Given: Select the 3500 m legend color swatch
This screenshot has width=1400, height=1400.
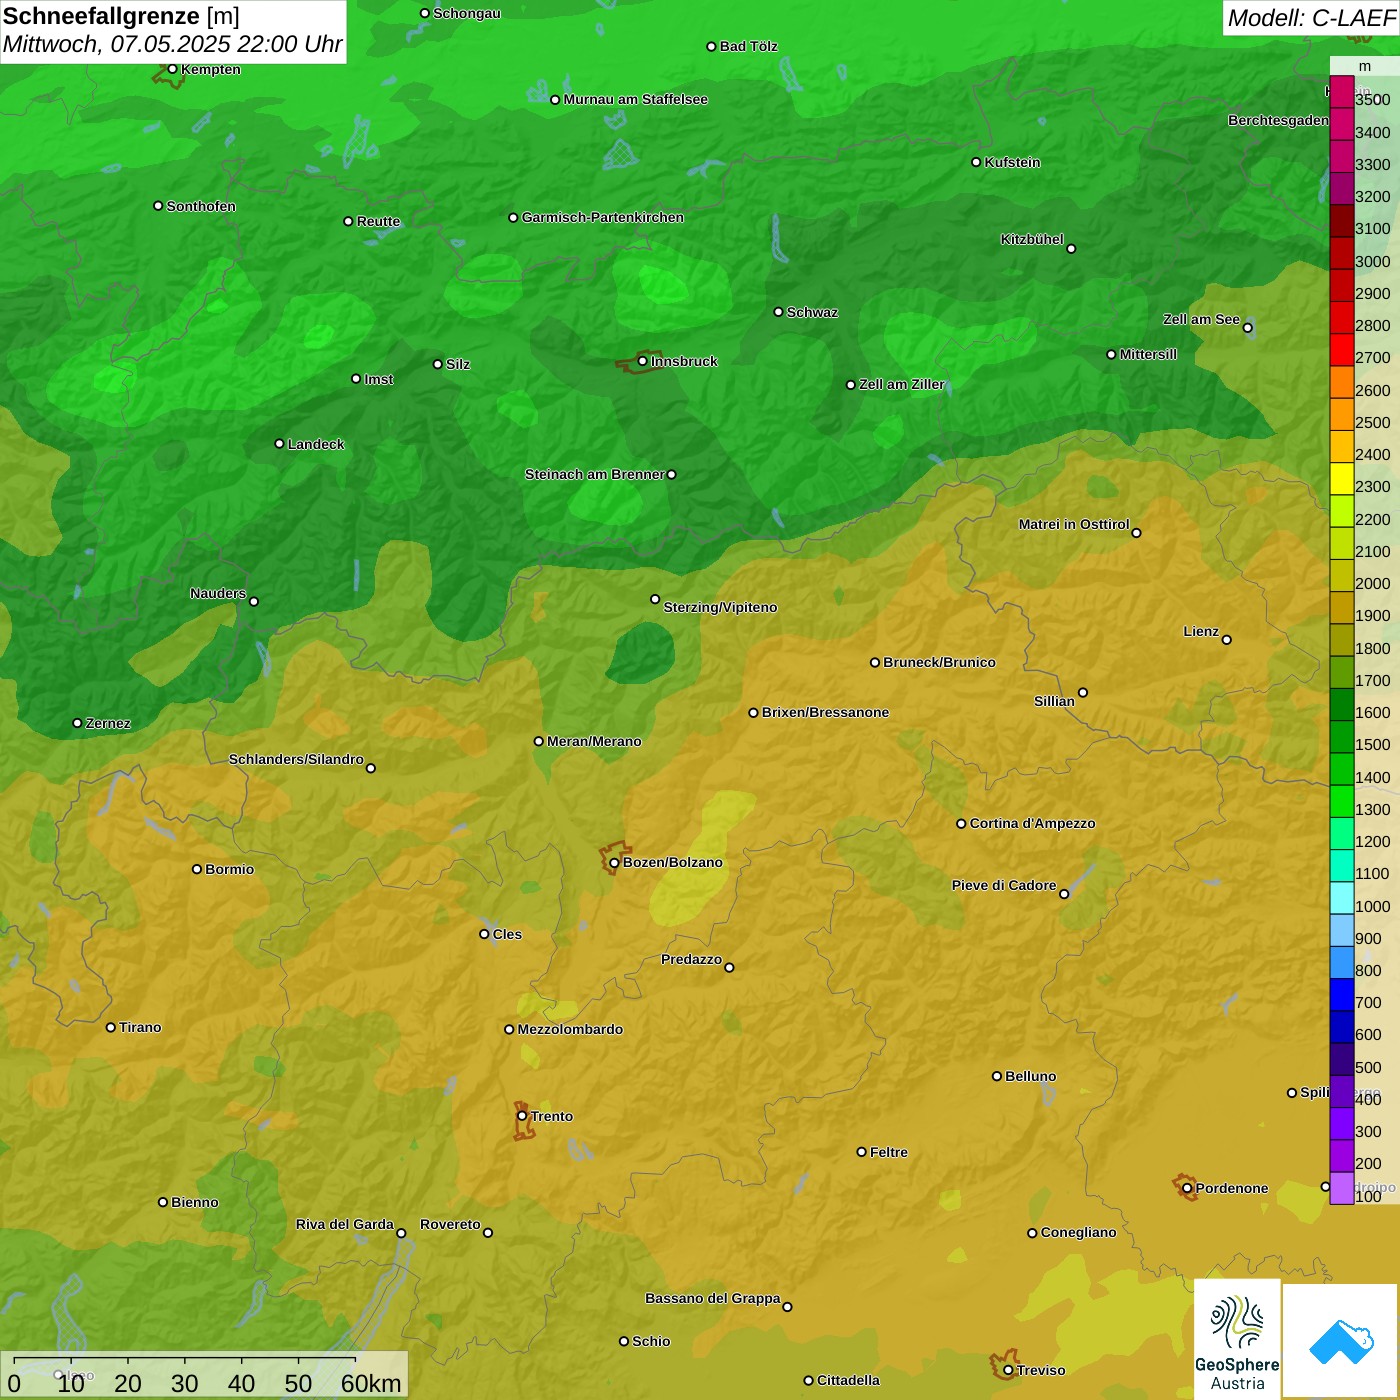Looking at the screenshot, I should tap(1342, 92).
